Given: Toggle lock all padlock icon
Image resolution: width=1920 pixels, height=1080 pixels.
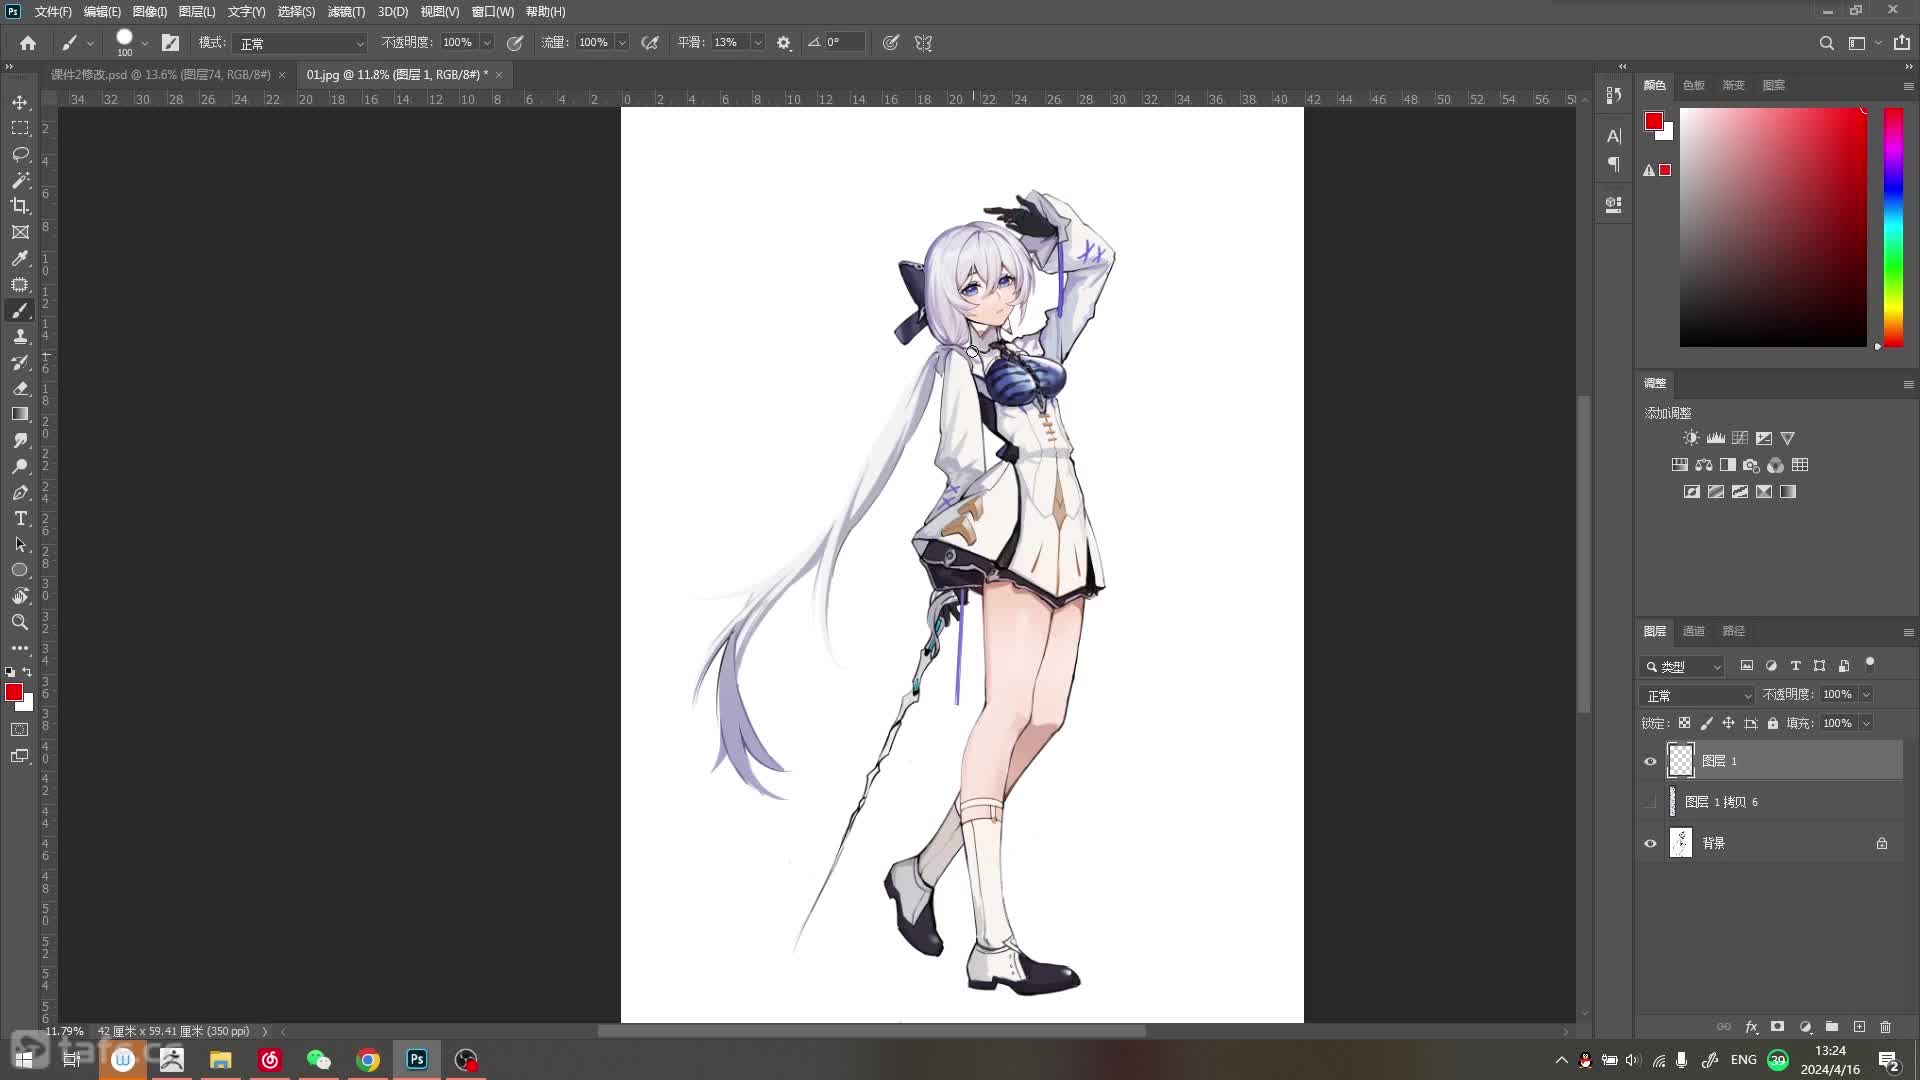Looking at the screenshot, I should coord(1773,723).
